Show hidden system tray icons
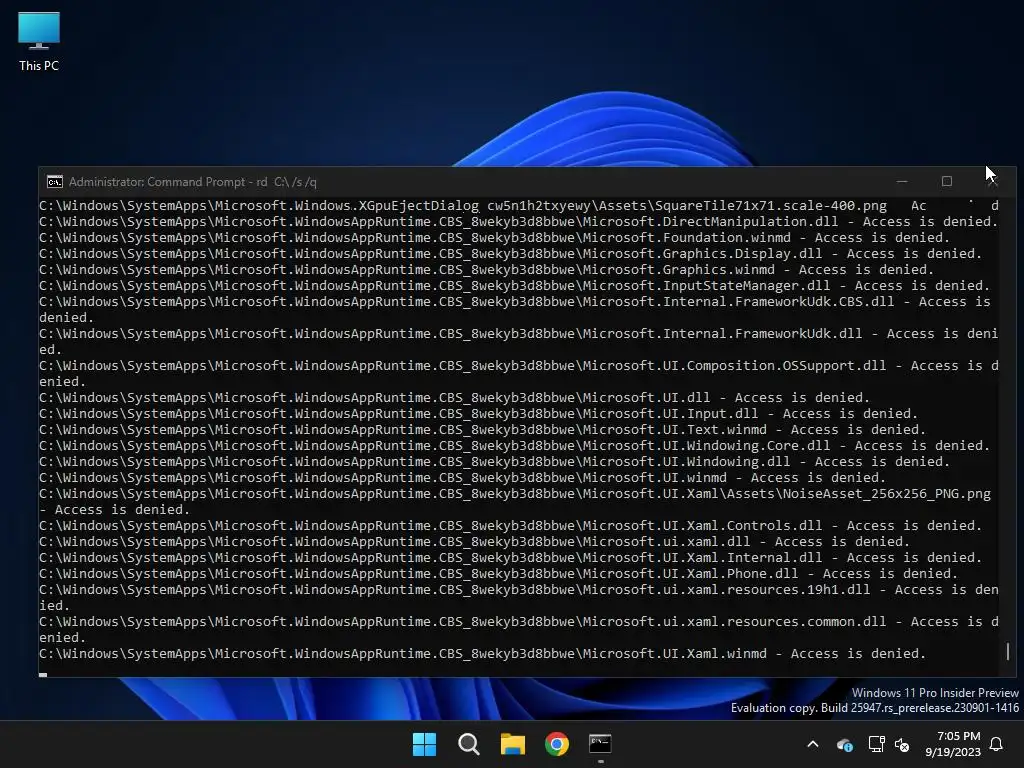 (813, 744)
